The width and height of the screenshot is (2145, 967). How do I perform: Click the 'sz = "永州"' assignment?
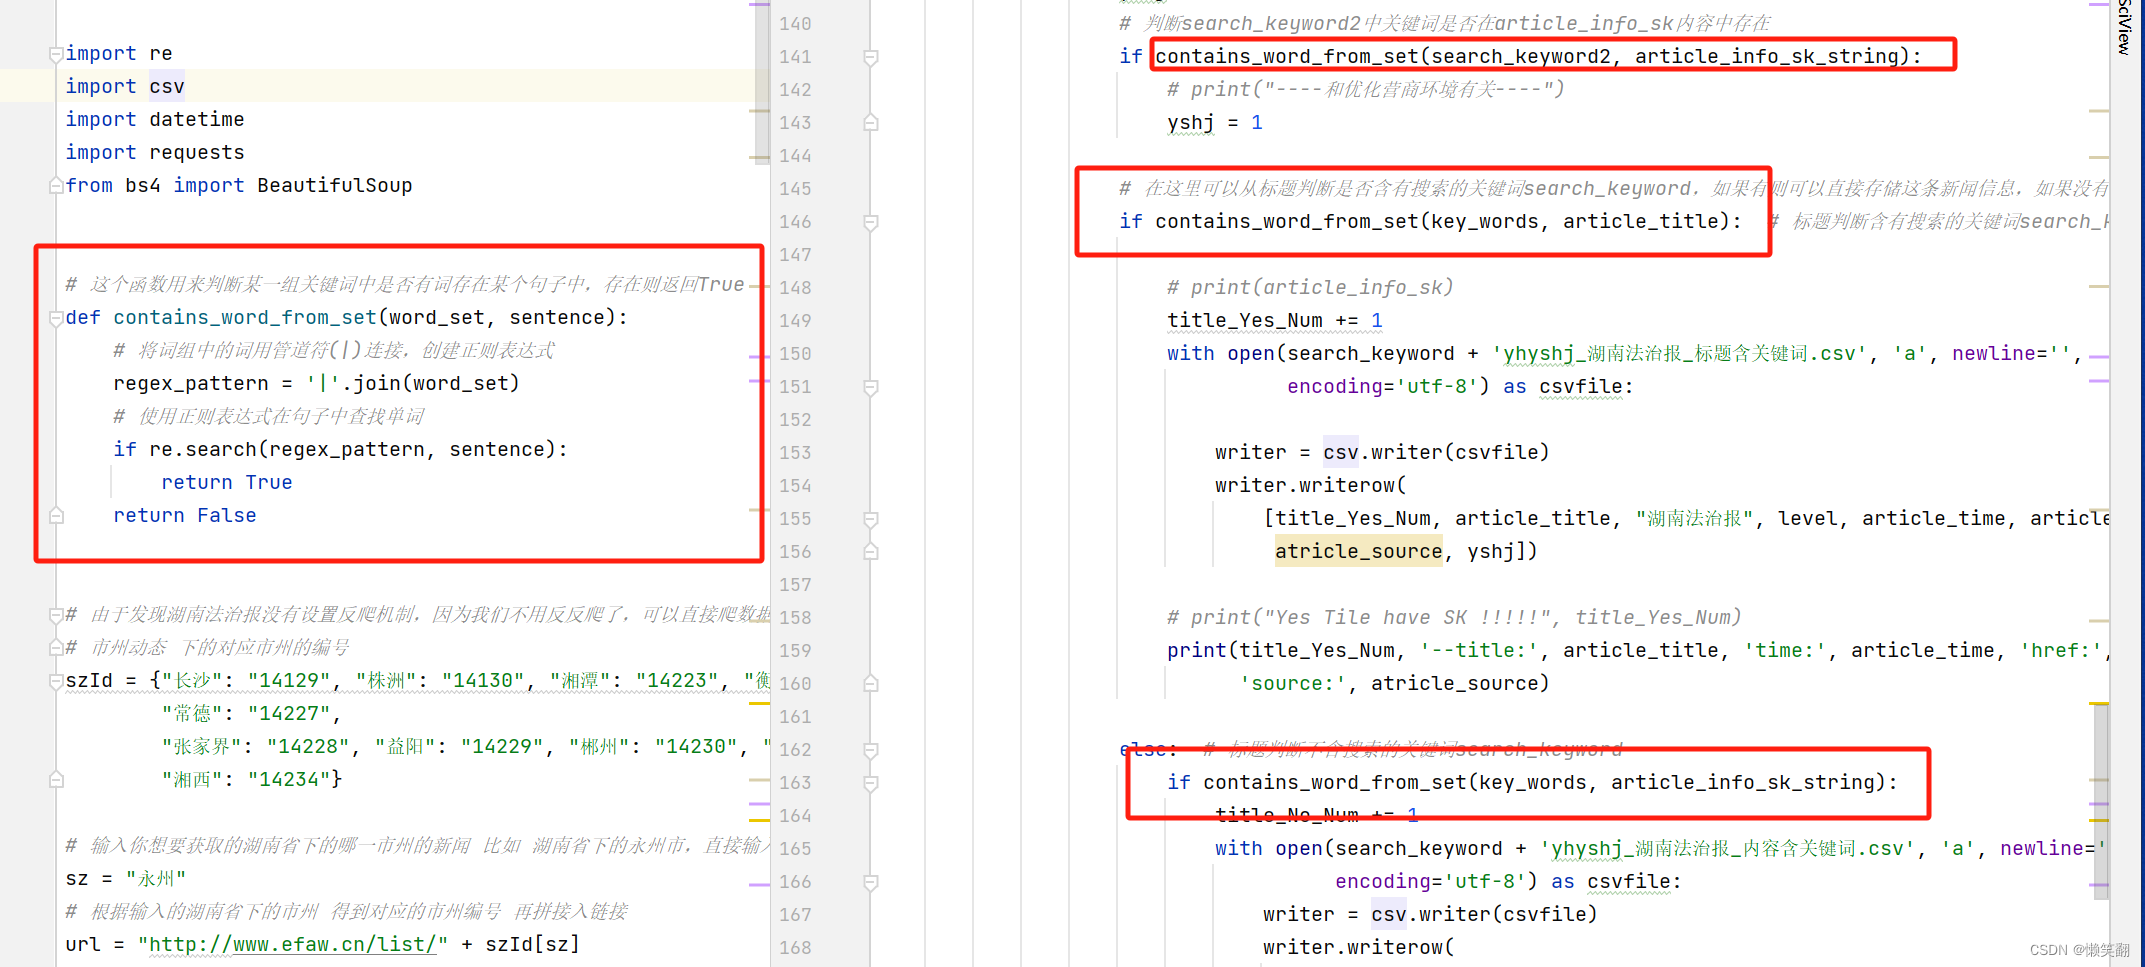click(x=126, y=879)
